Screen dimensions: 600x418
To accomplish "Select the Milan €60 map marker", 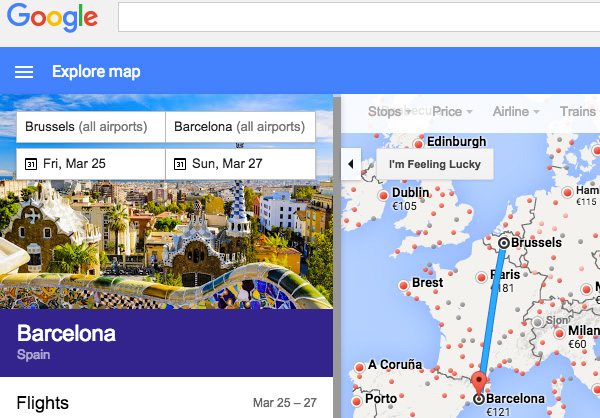I will pyautogui.click(x=559, y=333).
